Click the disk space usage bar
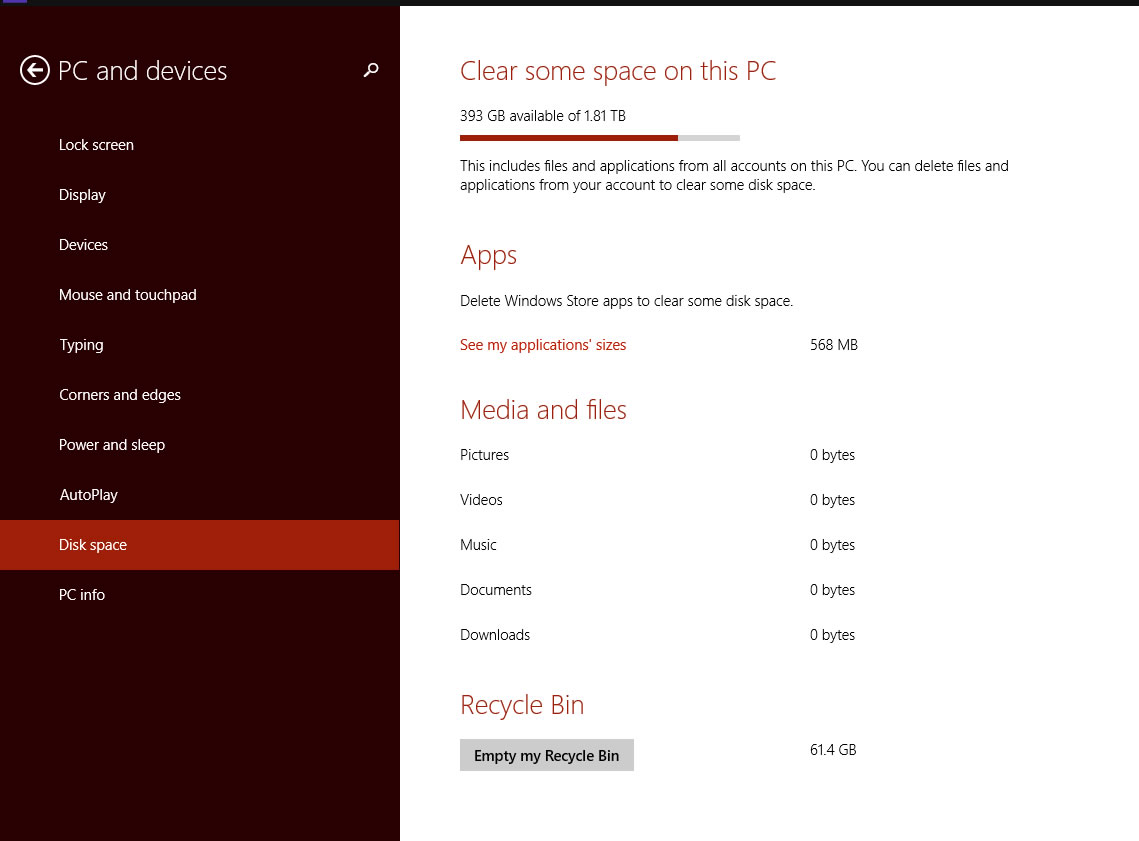The height and width of the screenshot is (841, 1139). (x=599, y=137)
